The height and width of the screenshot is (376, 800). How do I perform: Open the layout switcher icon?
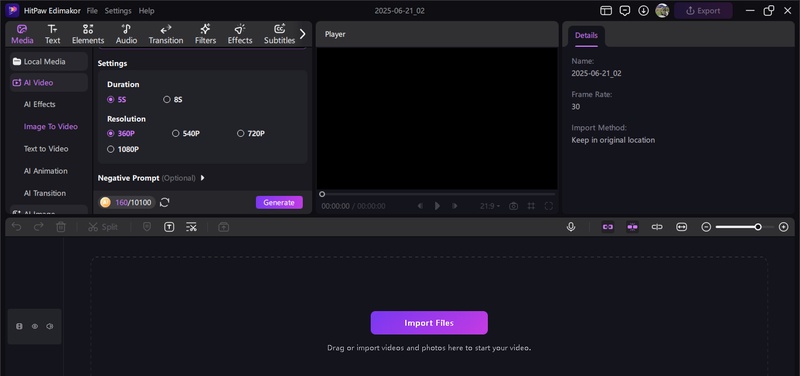(x=606, y=11)
